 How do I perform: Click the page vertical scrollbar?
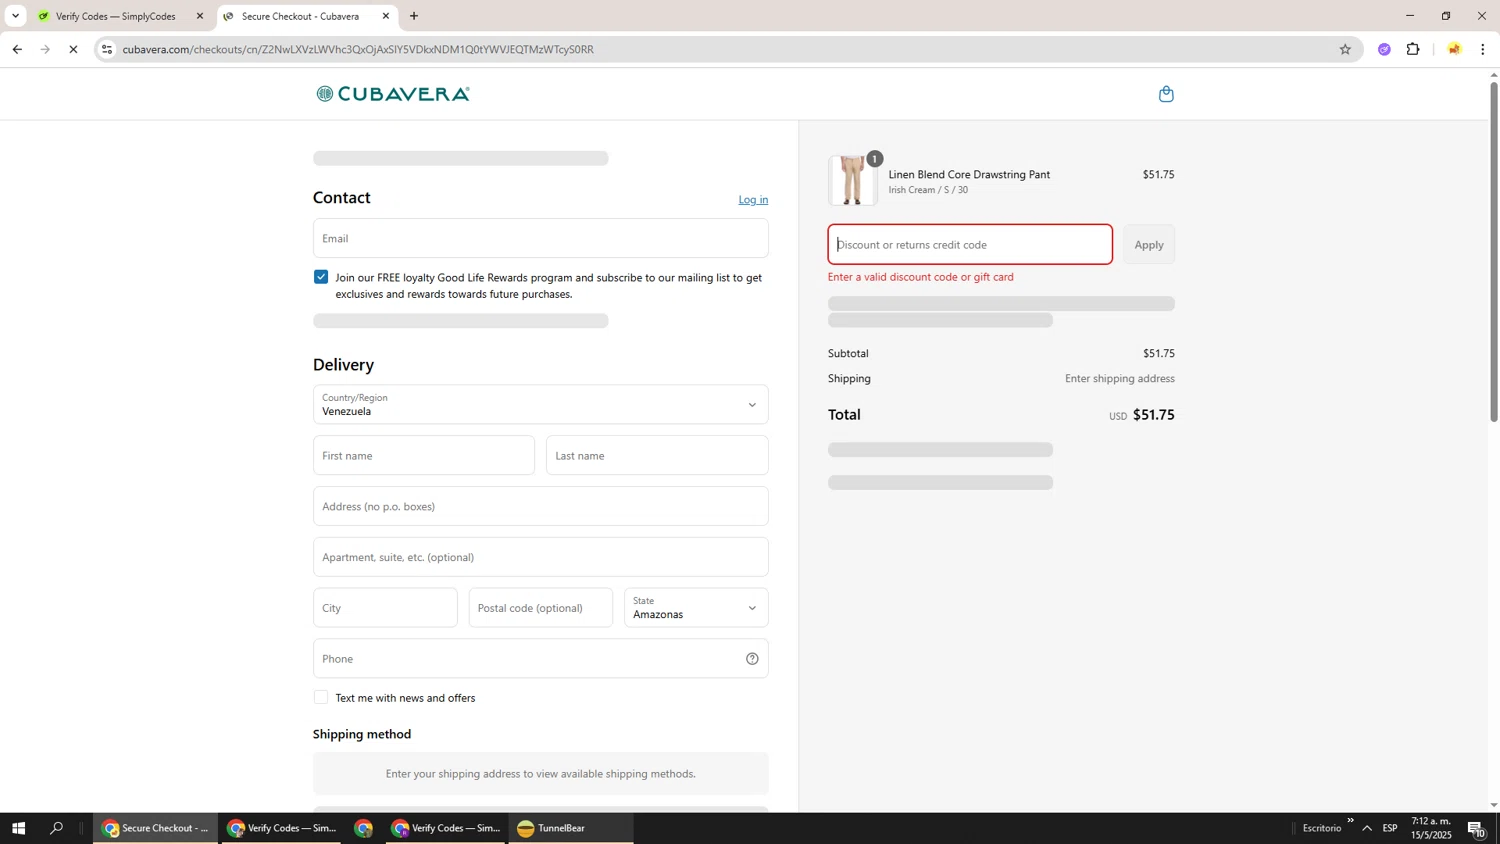[1494, 252]
